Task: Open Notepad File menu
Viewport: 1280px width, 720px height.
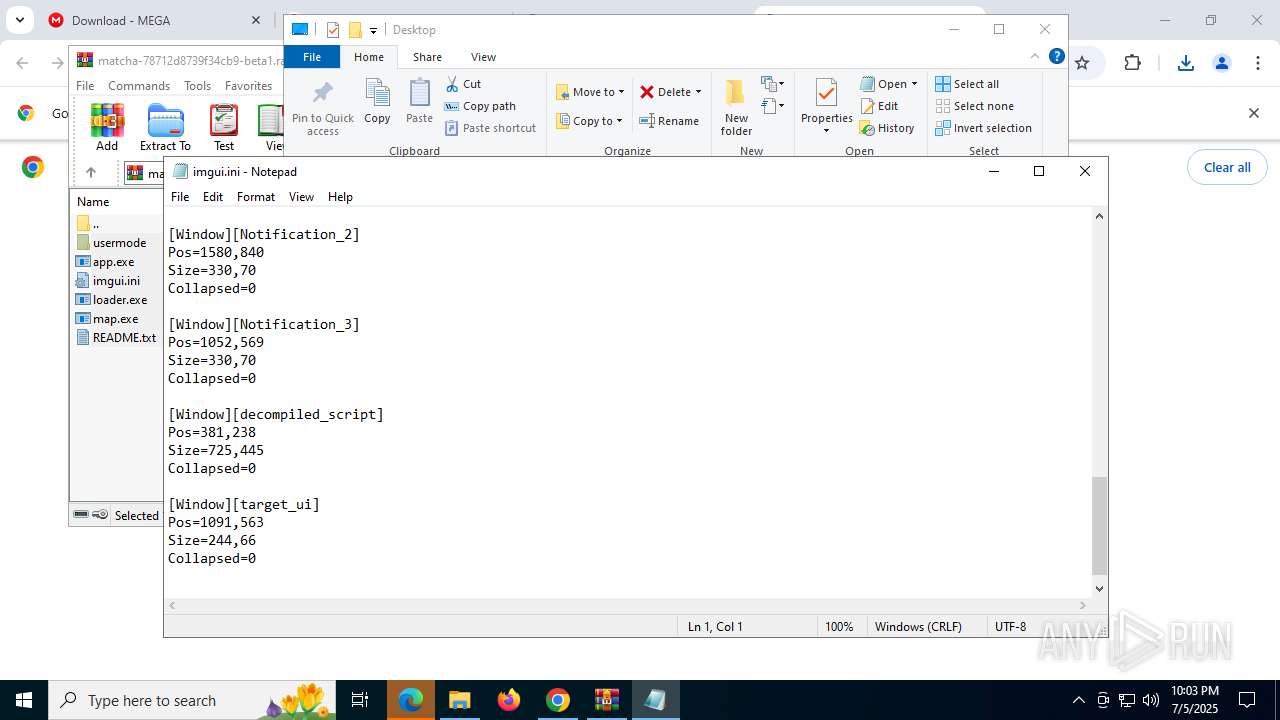Action: [180, 197]
